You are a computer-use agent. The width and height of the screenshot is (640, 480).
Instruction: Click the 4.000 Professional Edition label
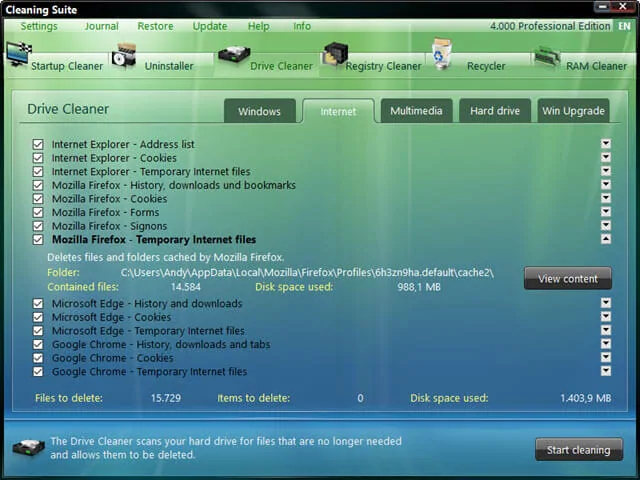click(x=550, y=26)
